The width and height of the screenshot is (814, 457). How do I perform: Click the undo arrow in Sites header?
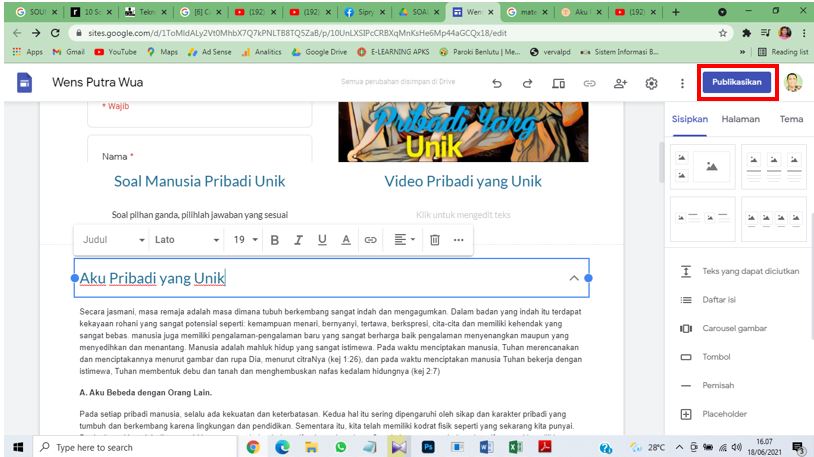click(x=497, y=84)
